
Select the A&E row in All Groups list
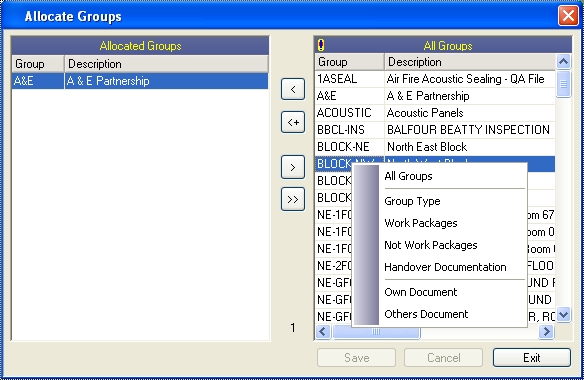click(435, 96)
